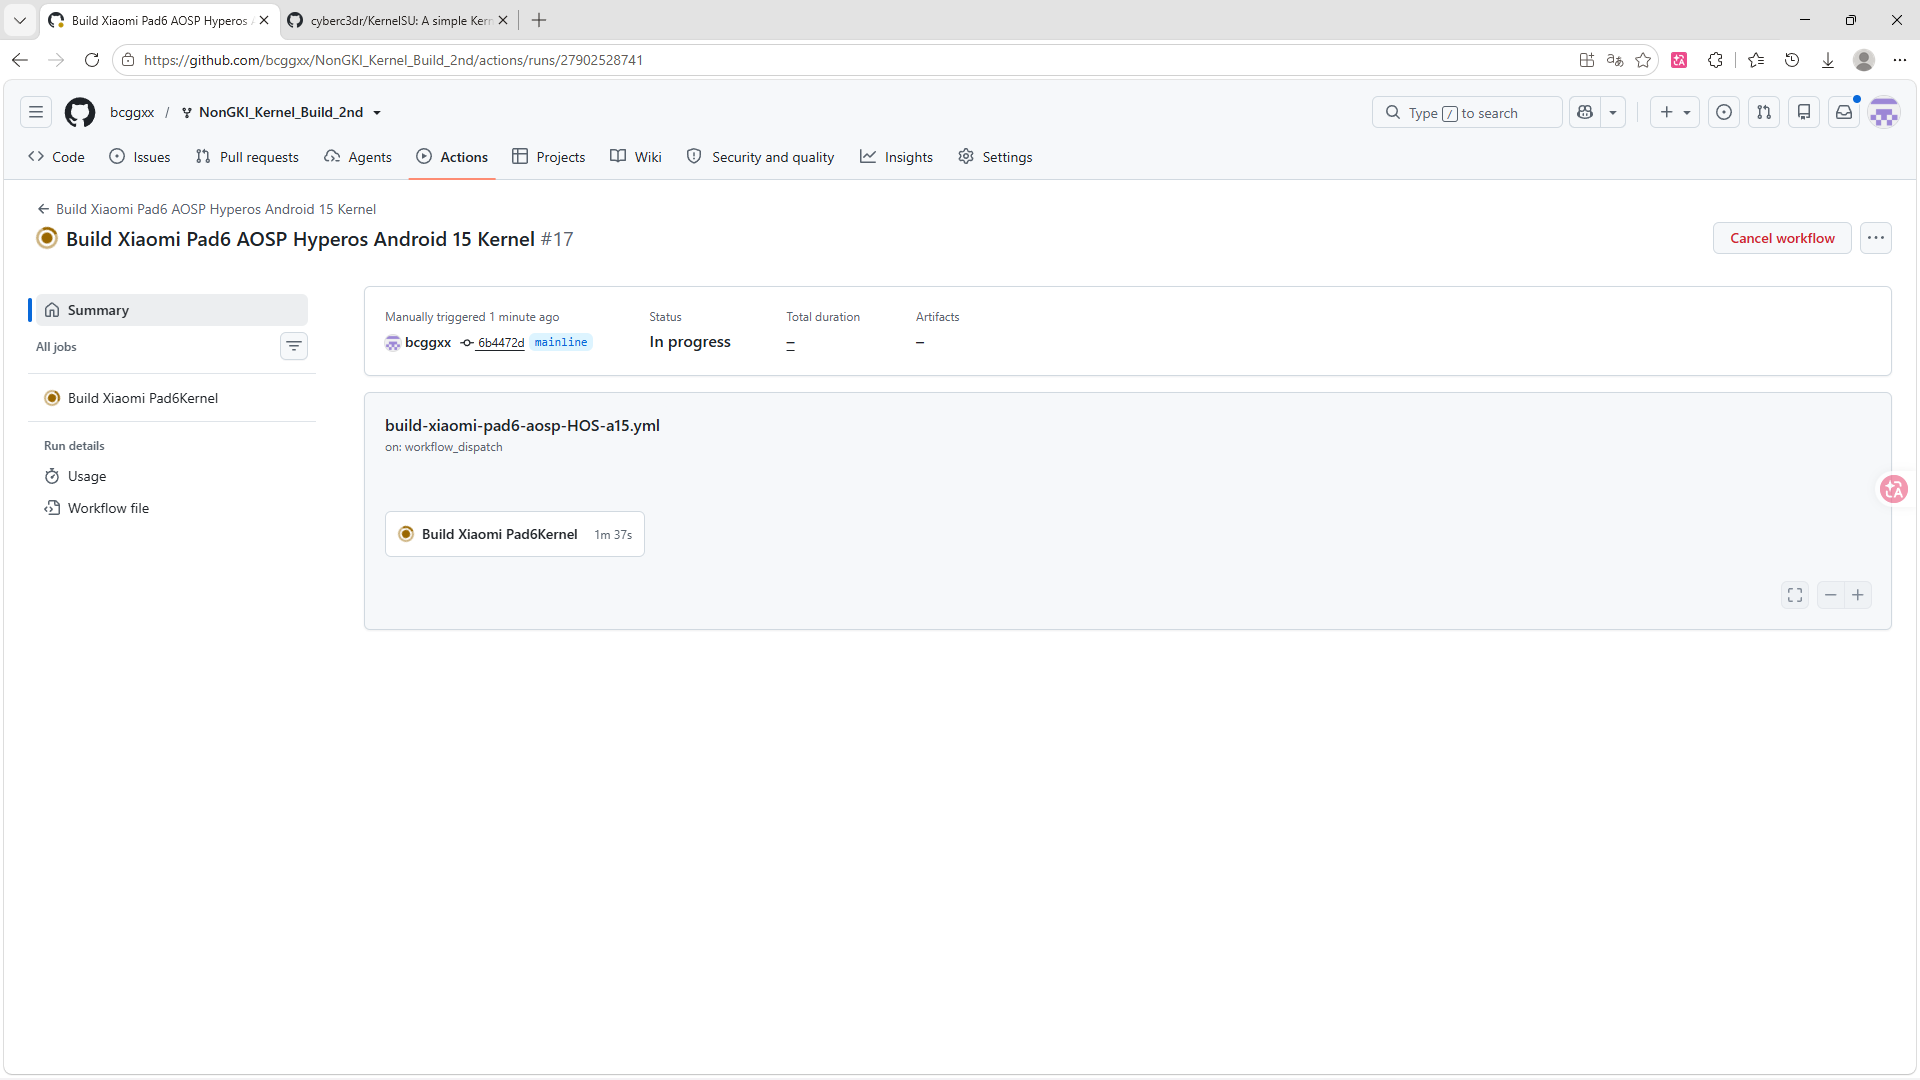
Task: Click the browser back arrow
Action: (20, 60)
